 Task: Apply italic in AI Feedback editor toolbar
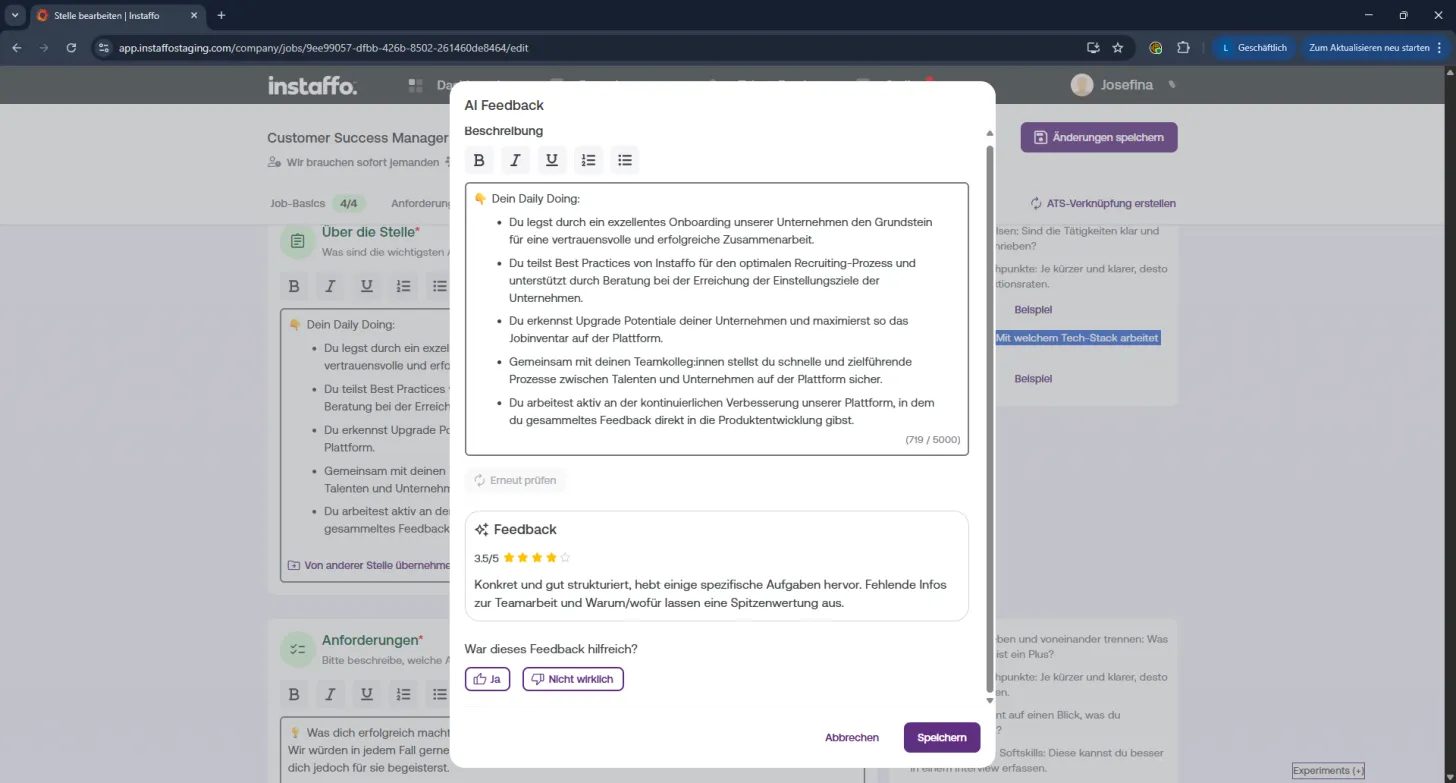point(515,160)
